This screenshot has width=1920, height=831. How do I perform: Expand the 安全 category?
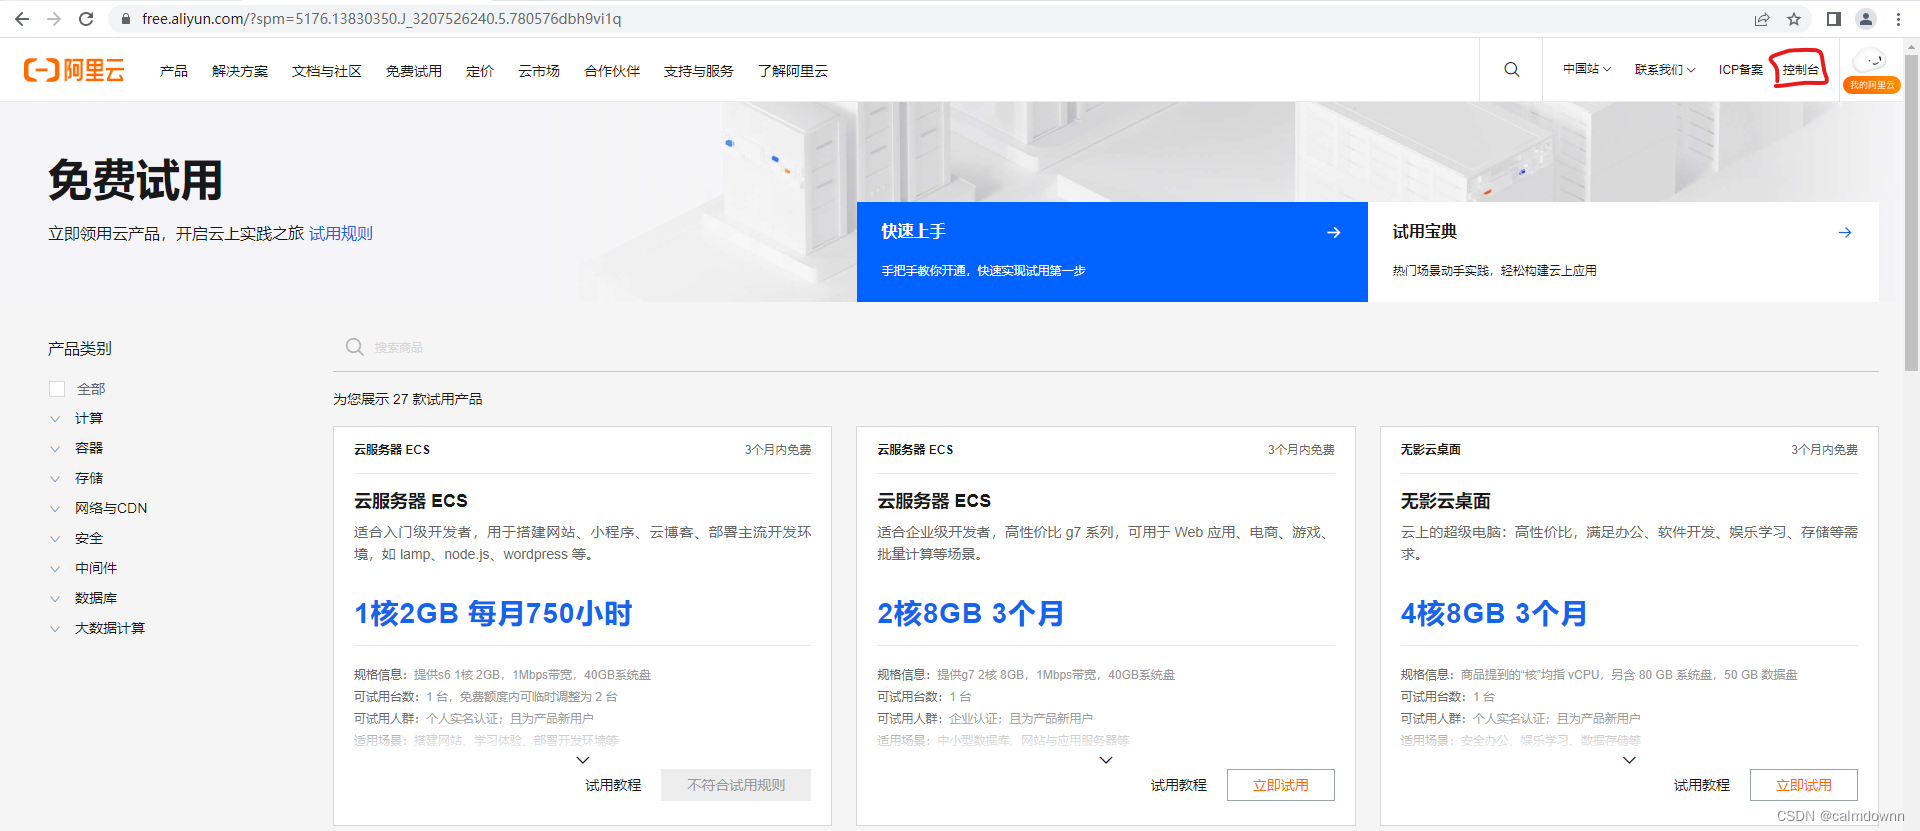click(x=55, y=539)
